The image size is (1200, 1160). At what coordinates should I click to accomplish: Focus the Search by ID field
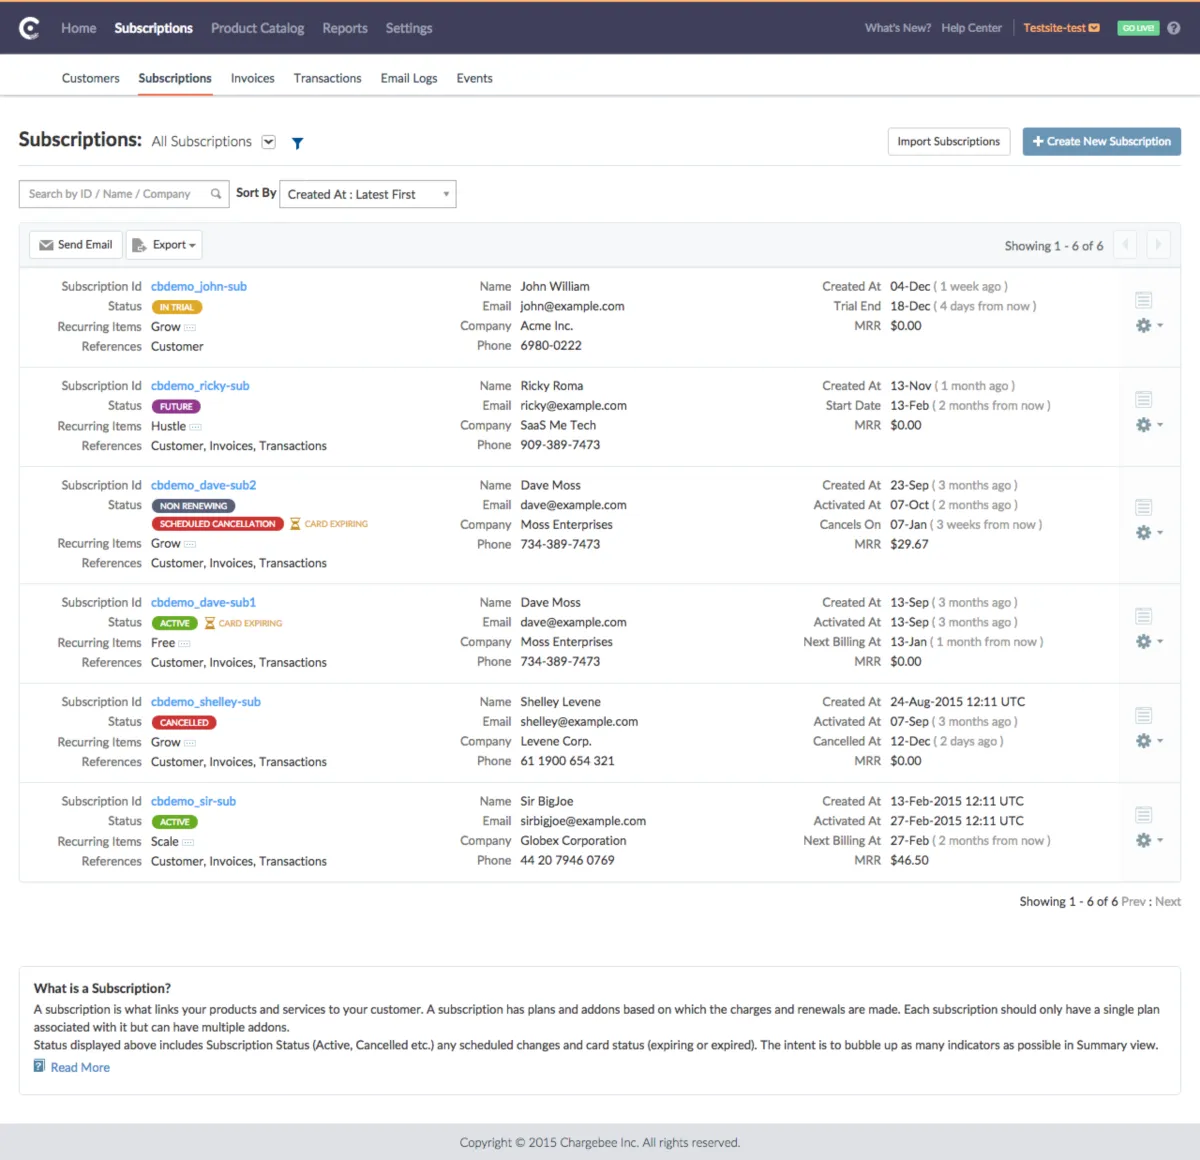(x=115, y=194)
